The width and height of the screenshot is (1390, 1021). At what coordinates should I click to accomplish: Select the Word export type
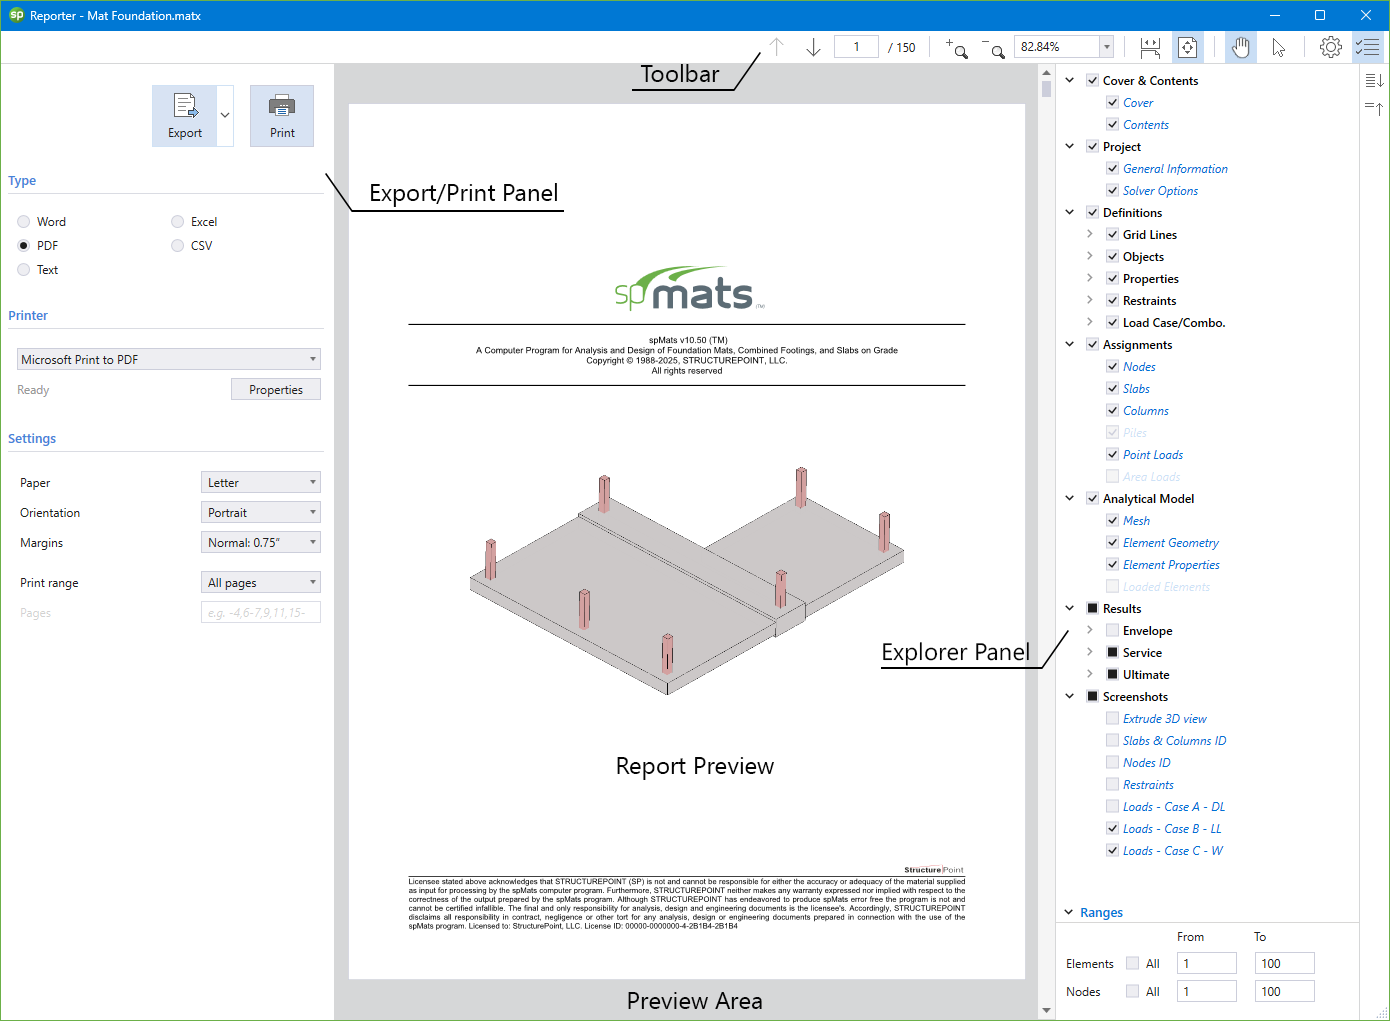22,221
